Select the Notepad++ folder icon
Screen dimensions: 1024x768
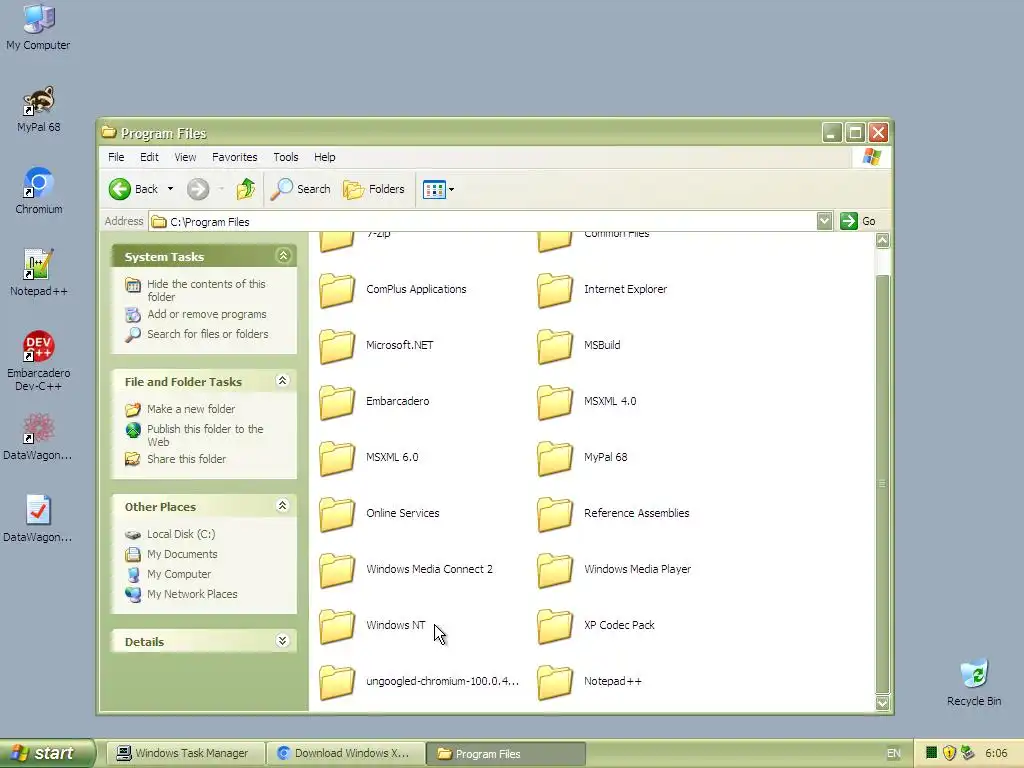pyautogui.click(x=555, y=682)
